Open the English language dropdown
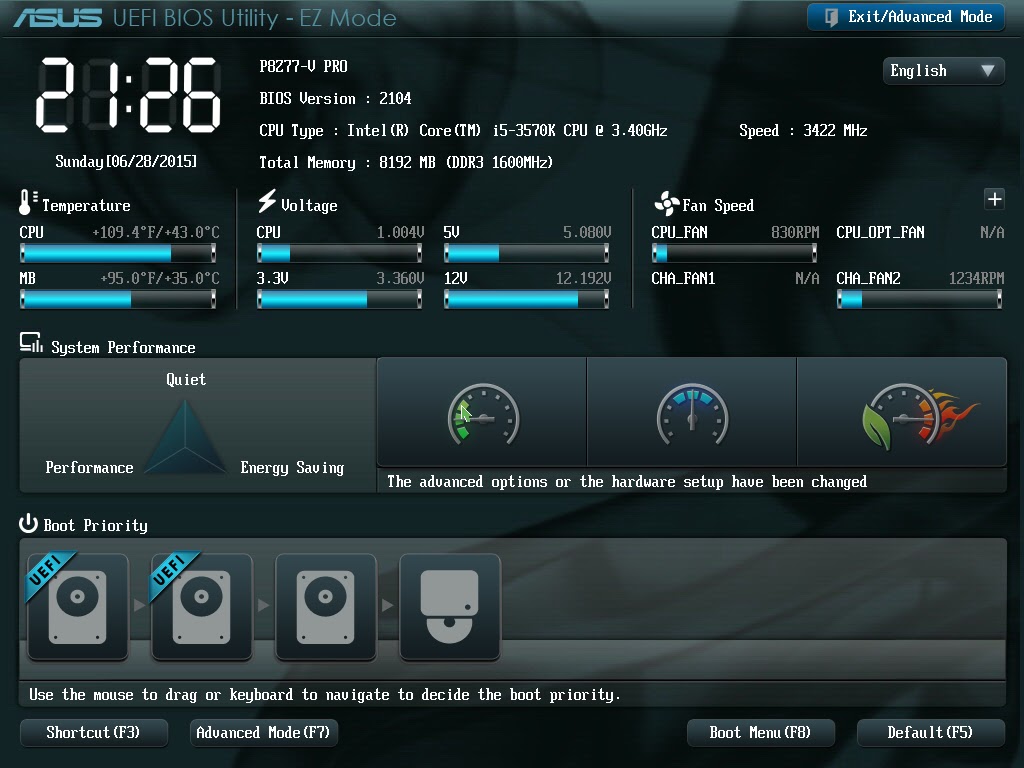The width and height of the screenshot is (1024, 768). click(943, 71)
